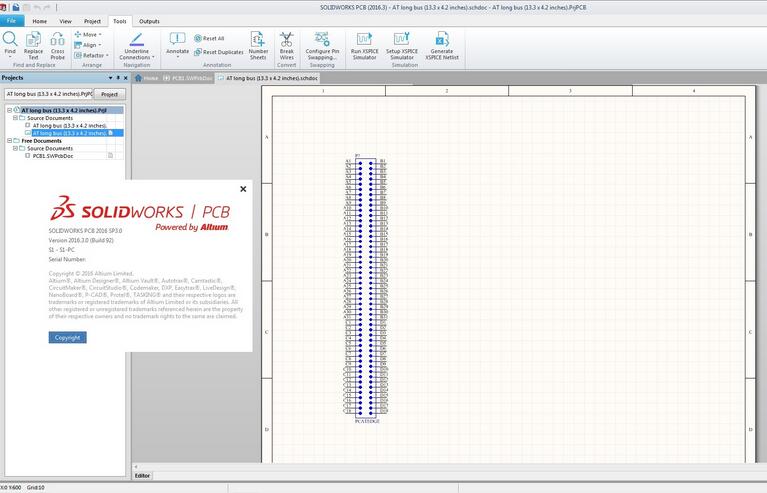
Task: Click the undo arrow in quick access toolbar
Action: click(x=37, y=7)
